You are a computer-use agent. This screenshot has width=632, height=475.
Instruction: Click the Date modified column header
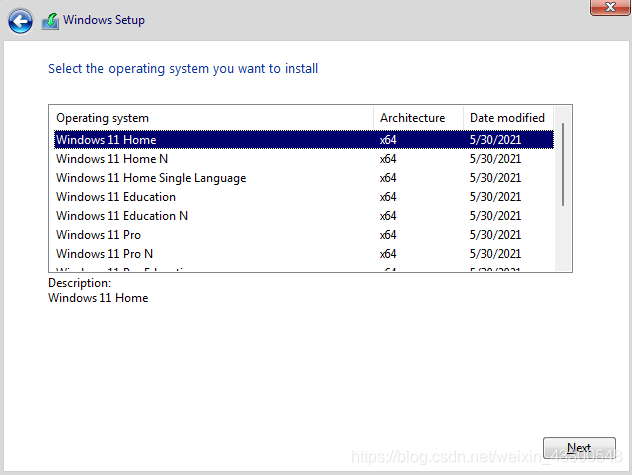coord(508,118)
